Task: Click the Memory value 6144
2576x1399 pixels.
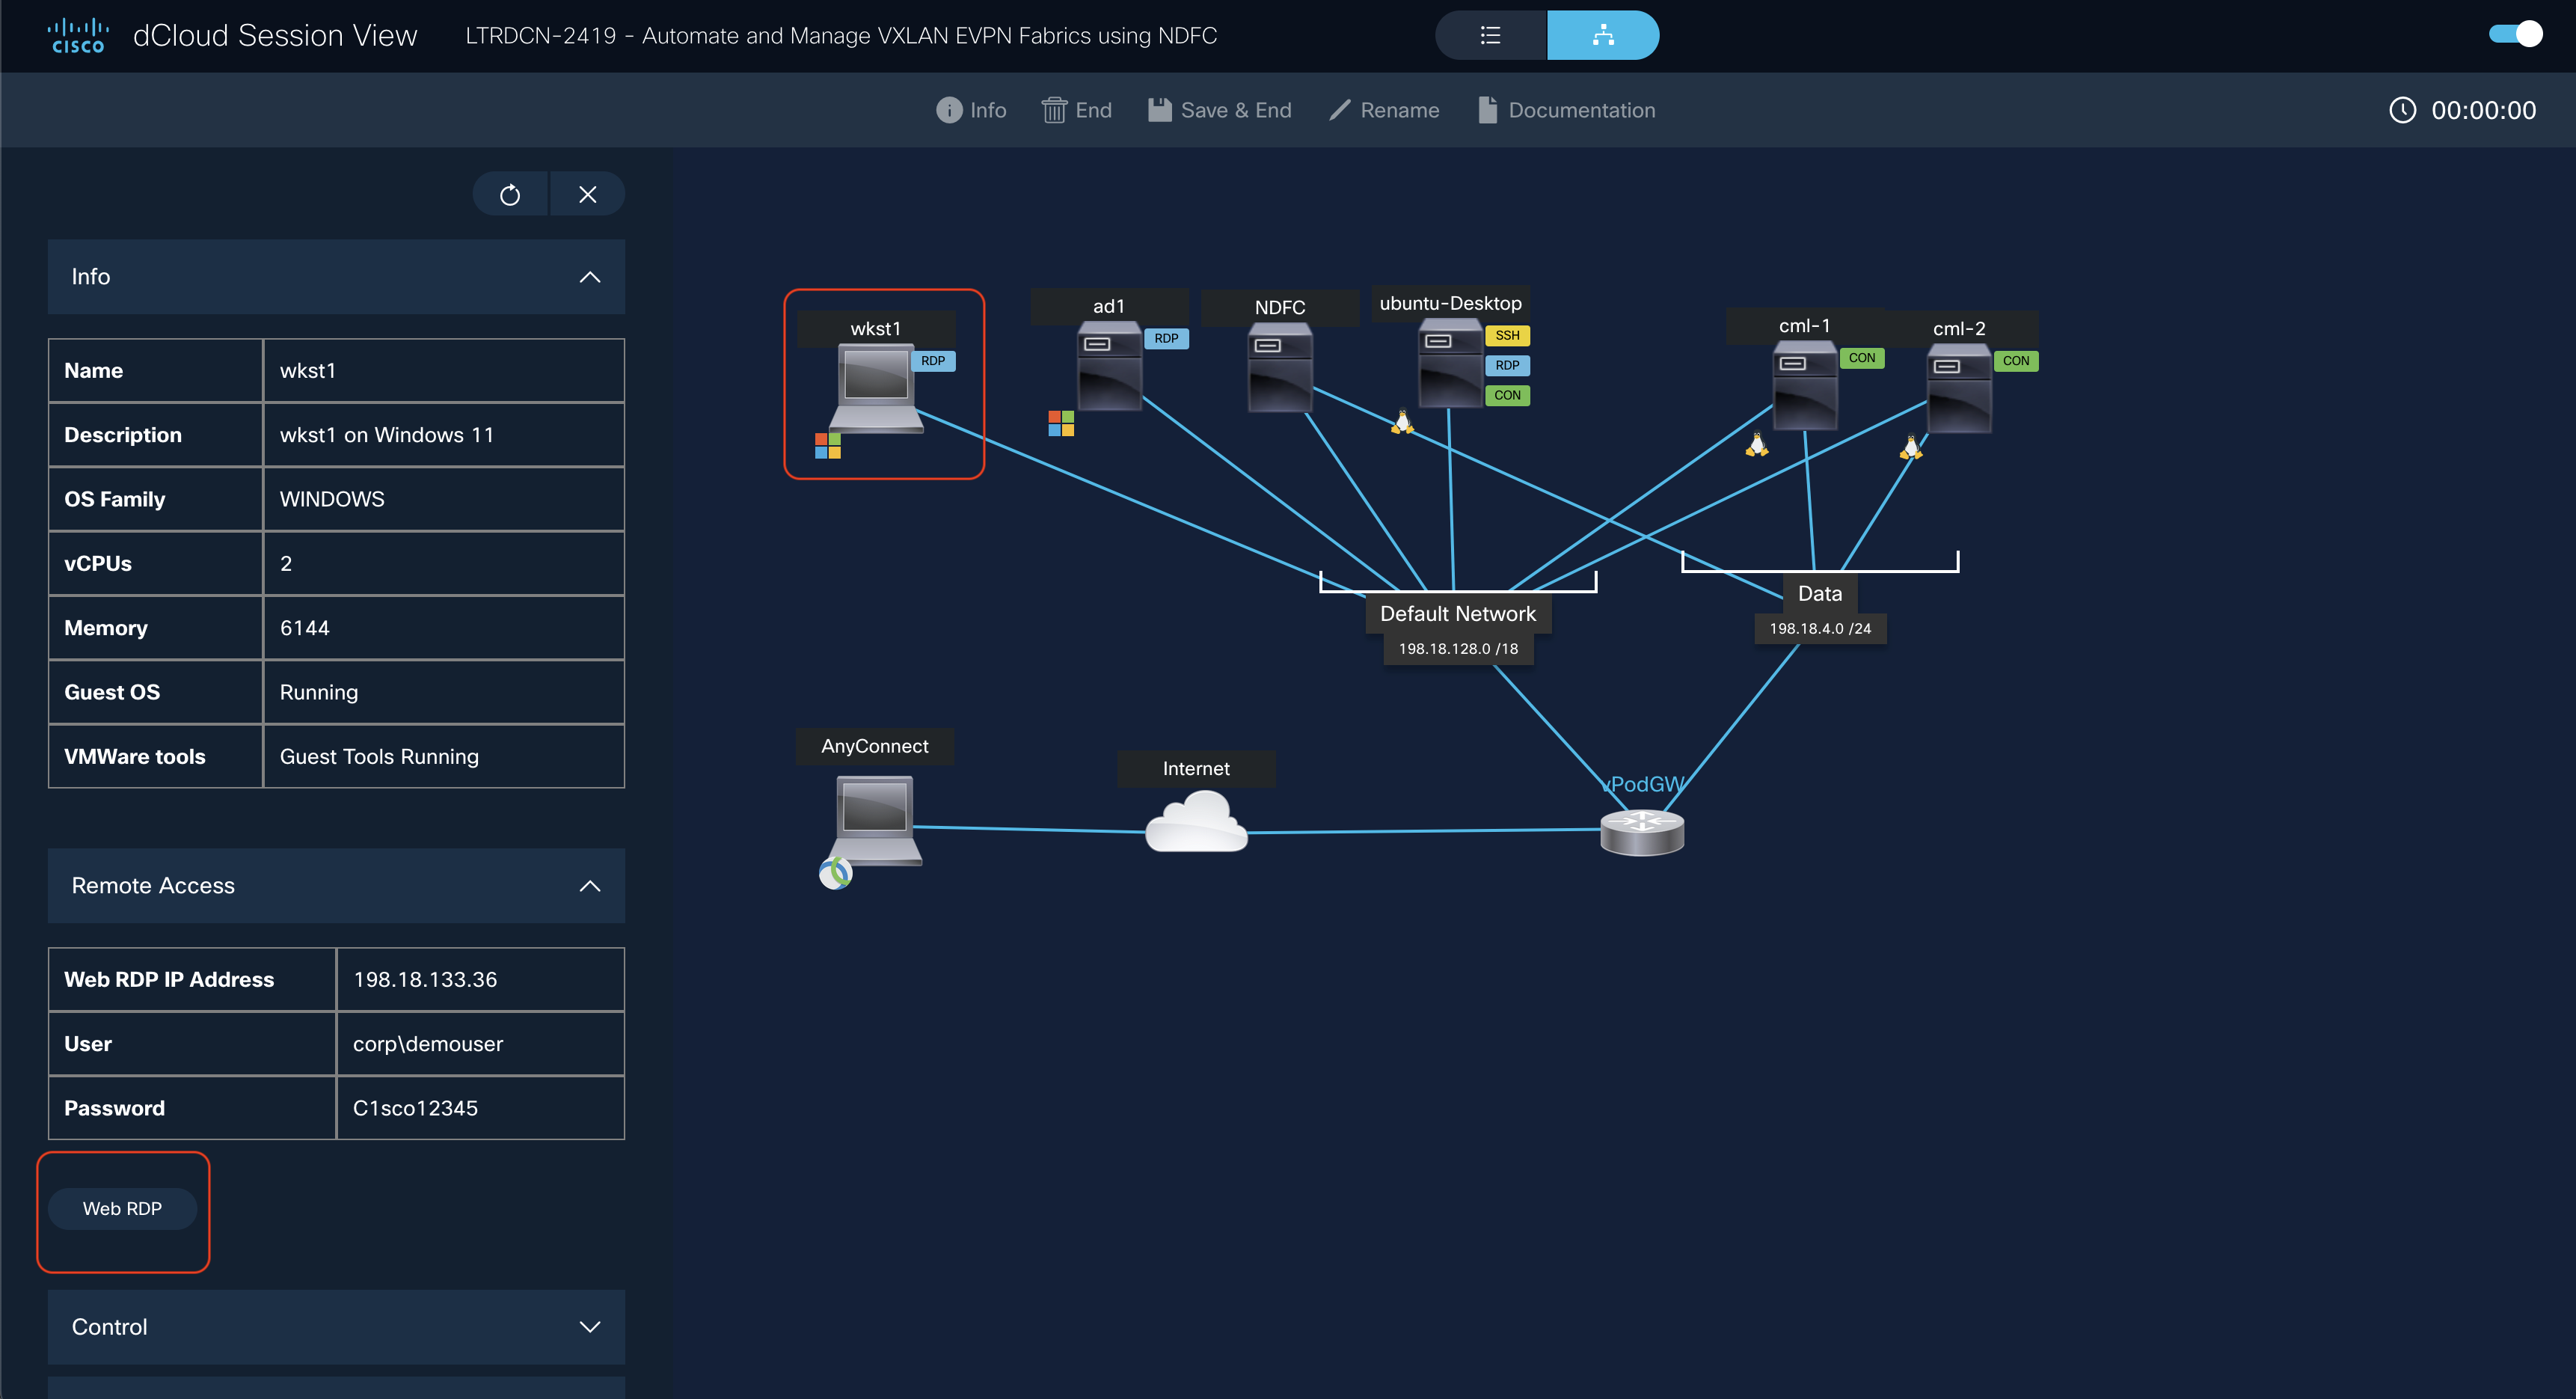Action: [305, 628]
